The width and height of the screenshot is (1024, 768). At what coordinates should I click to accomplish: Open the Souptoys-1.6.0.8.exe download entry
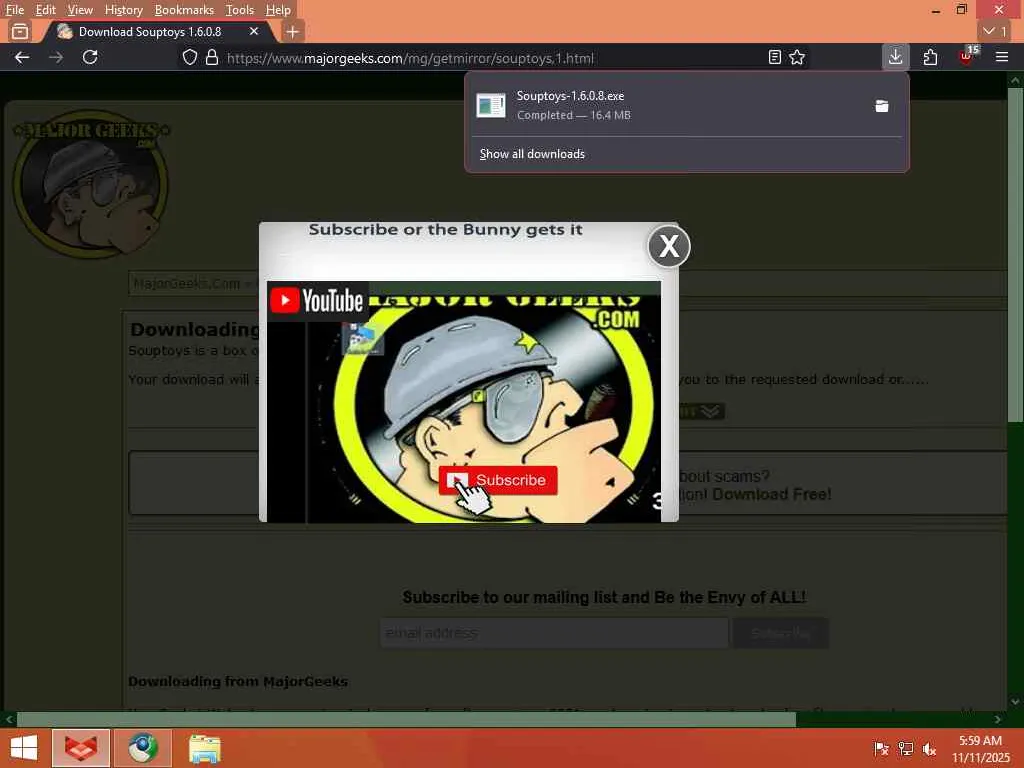[x=666, y=105]
